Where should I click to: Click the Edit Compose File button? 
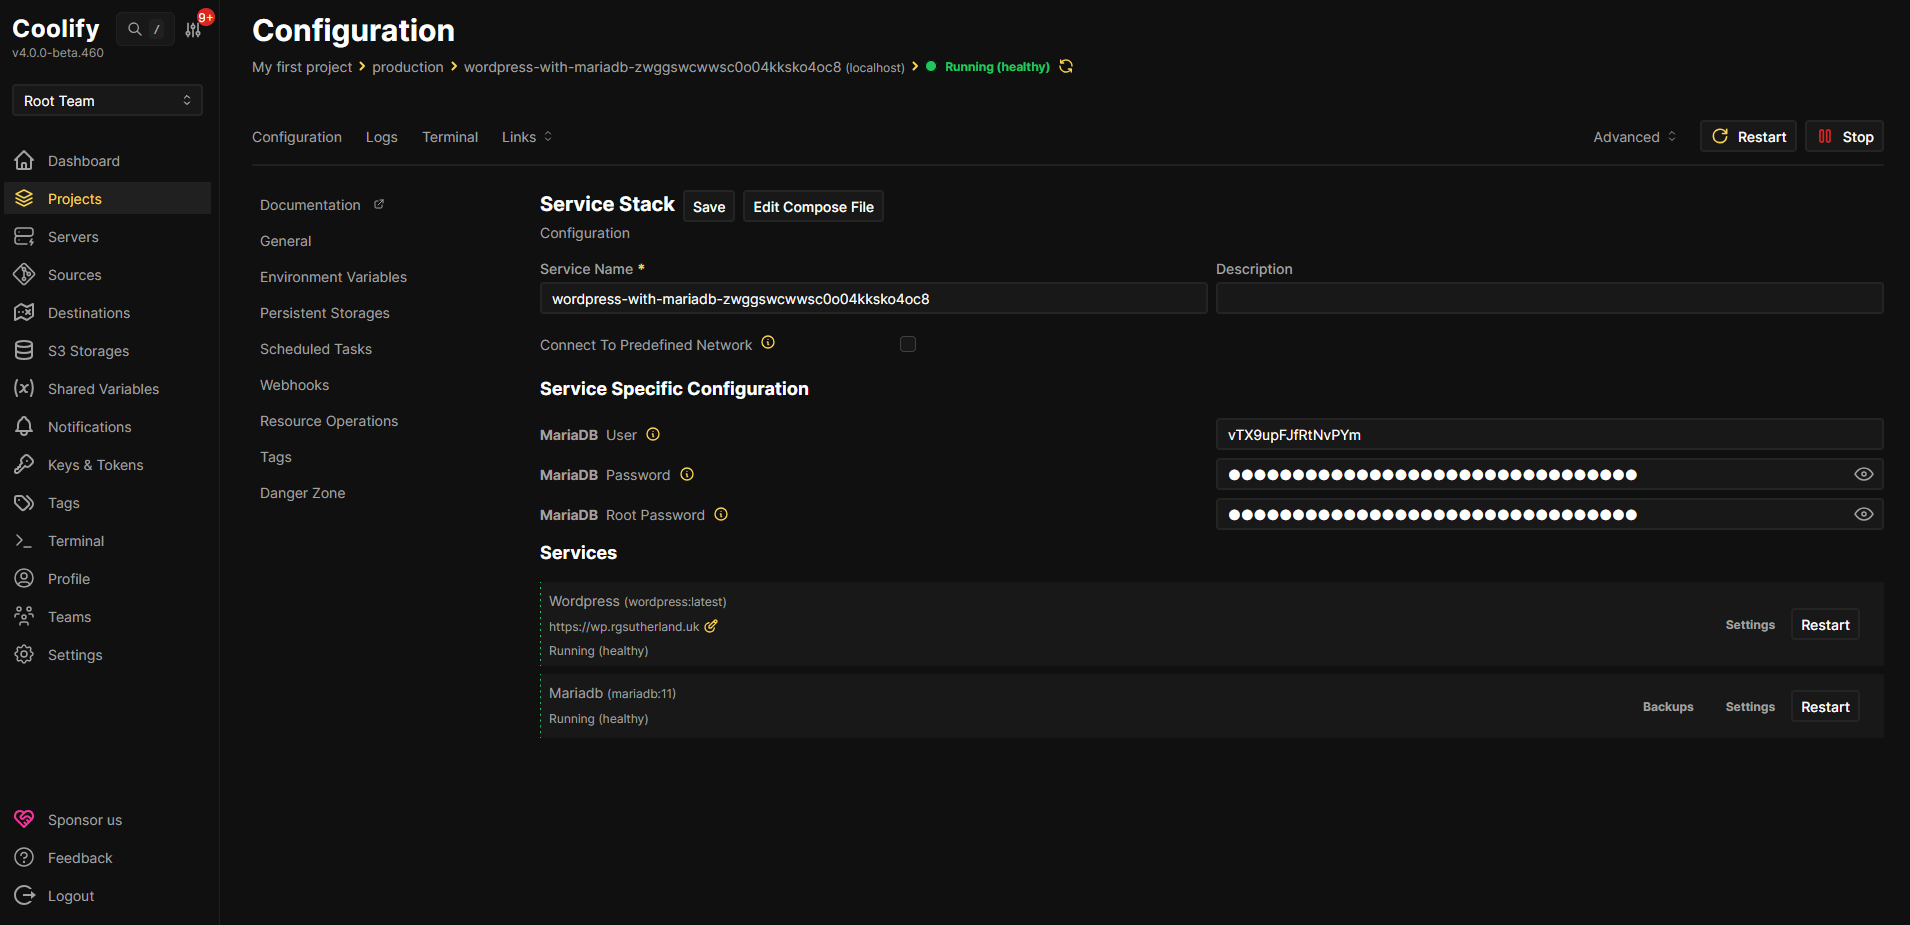click(x=813, y=206)
